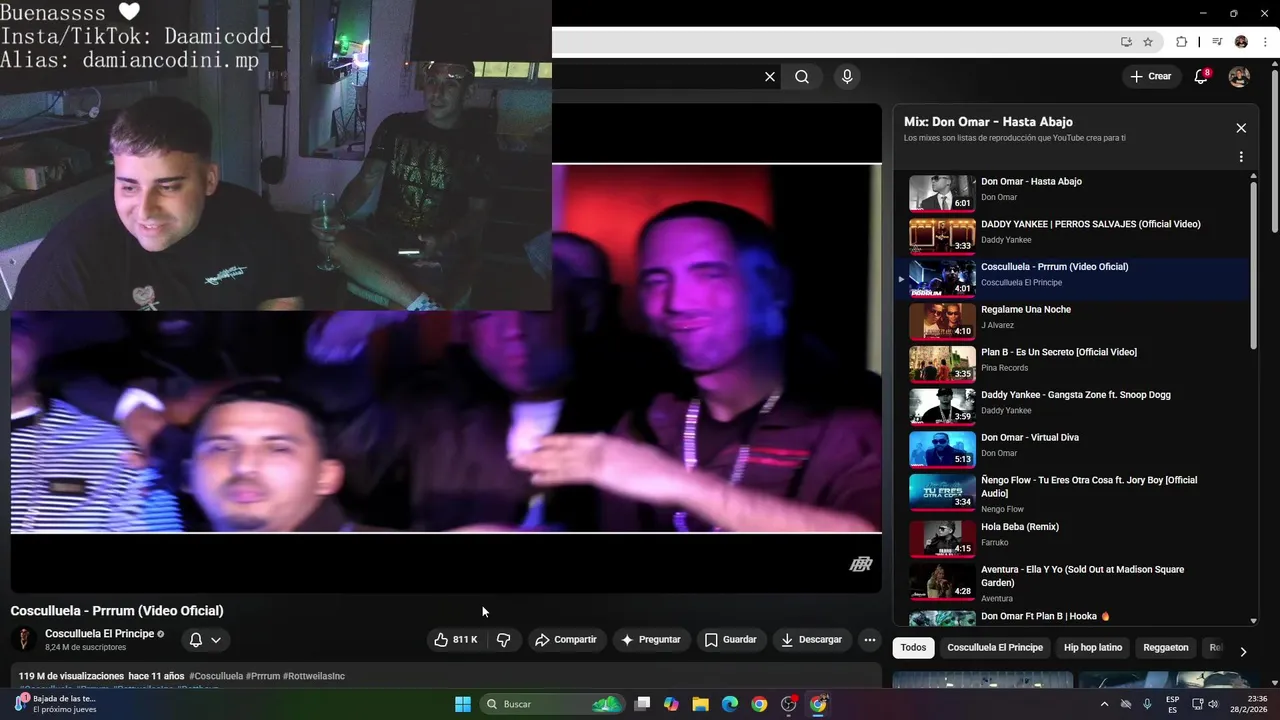The height and width of the screenshot is (720, 1280).
Task: Dislike the video with thumbs down
Action: [504, 640]
